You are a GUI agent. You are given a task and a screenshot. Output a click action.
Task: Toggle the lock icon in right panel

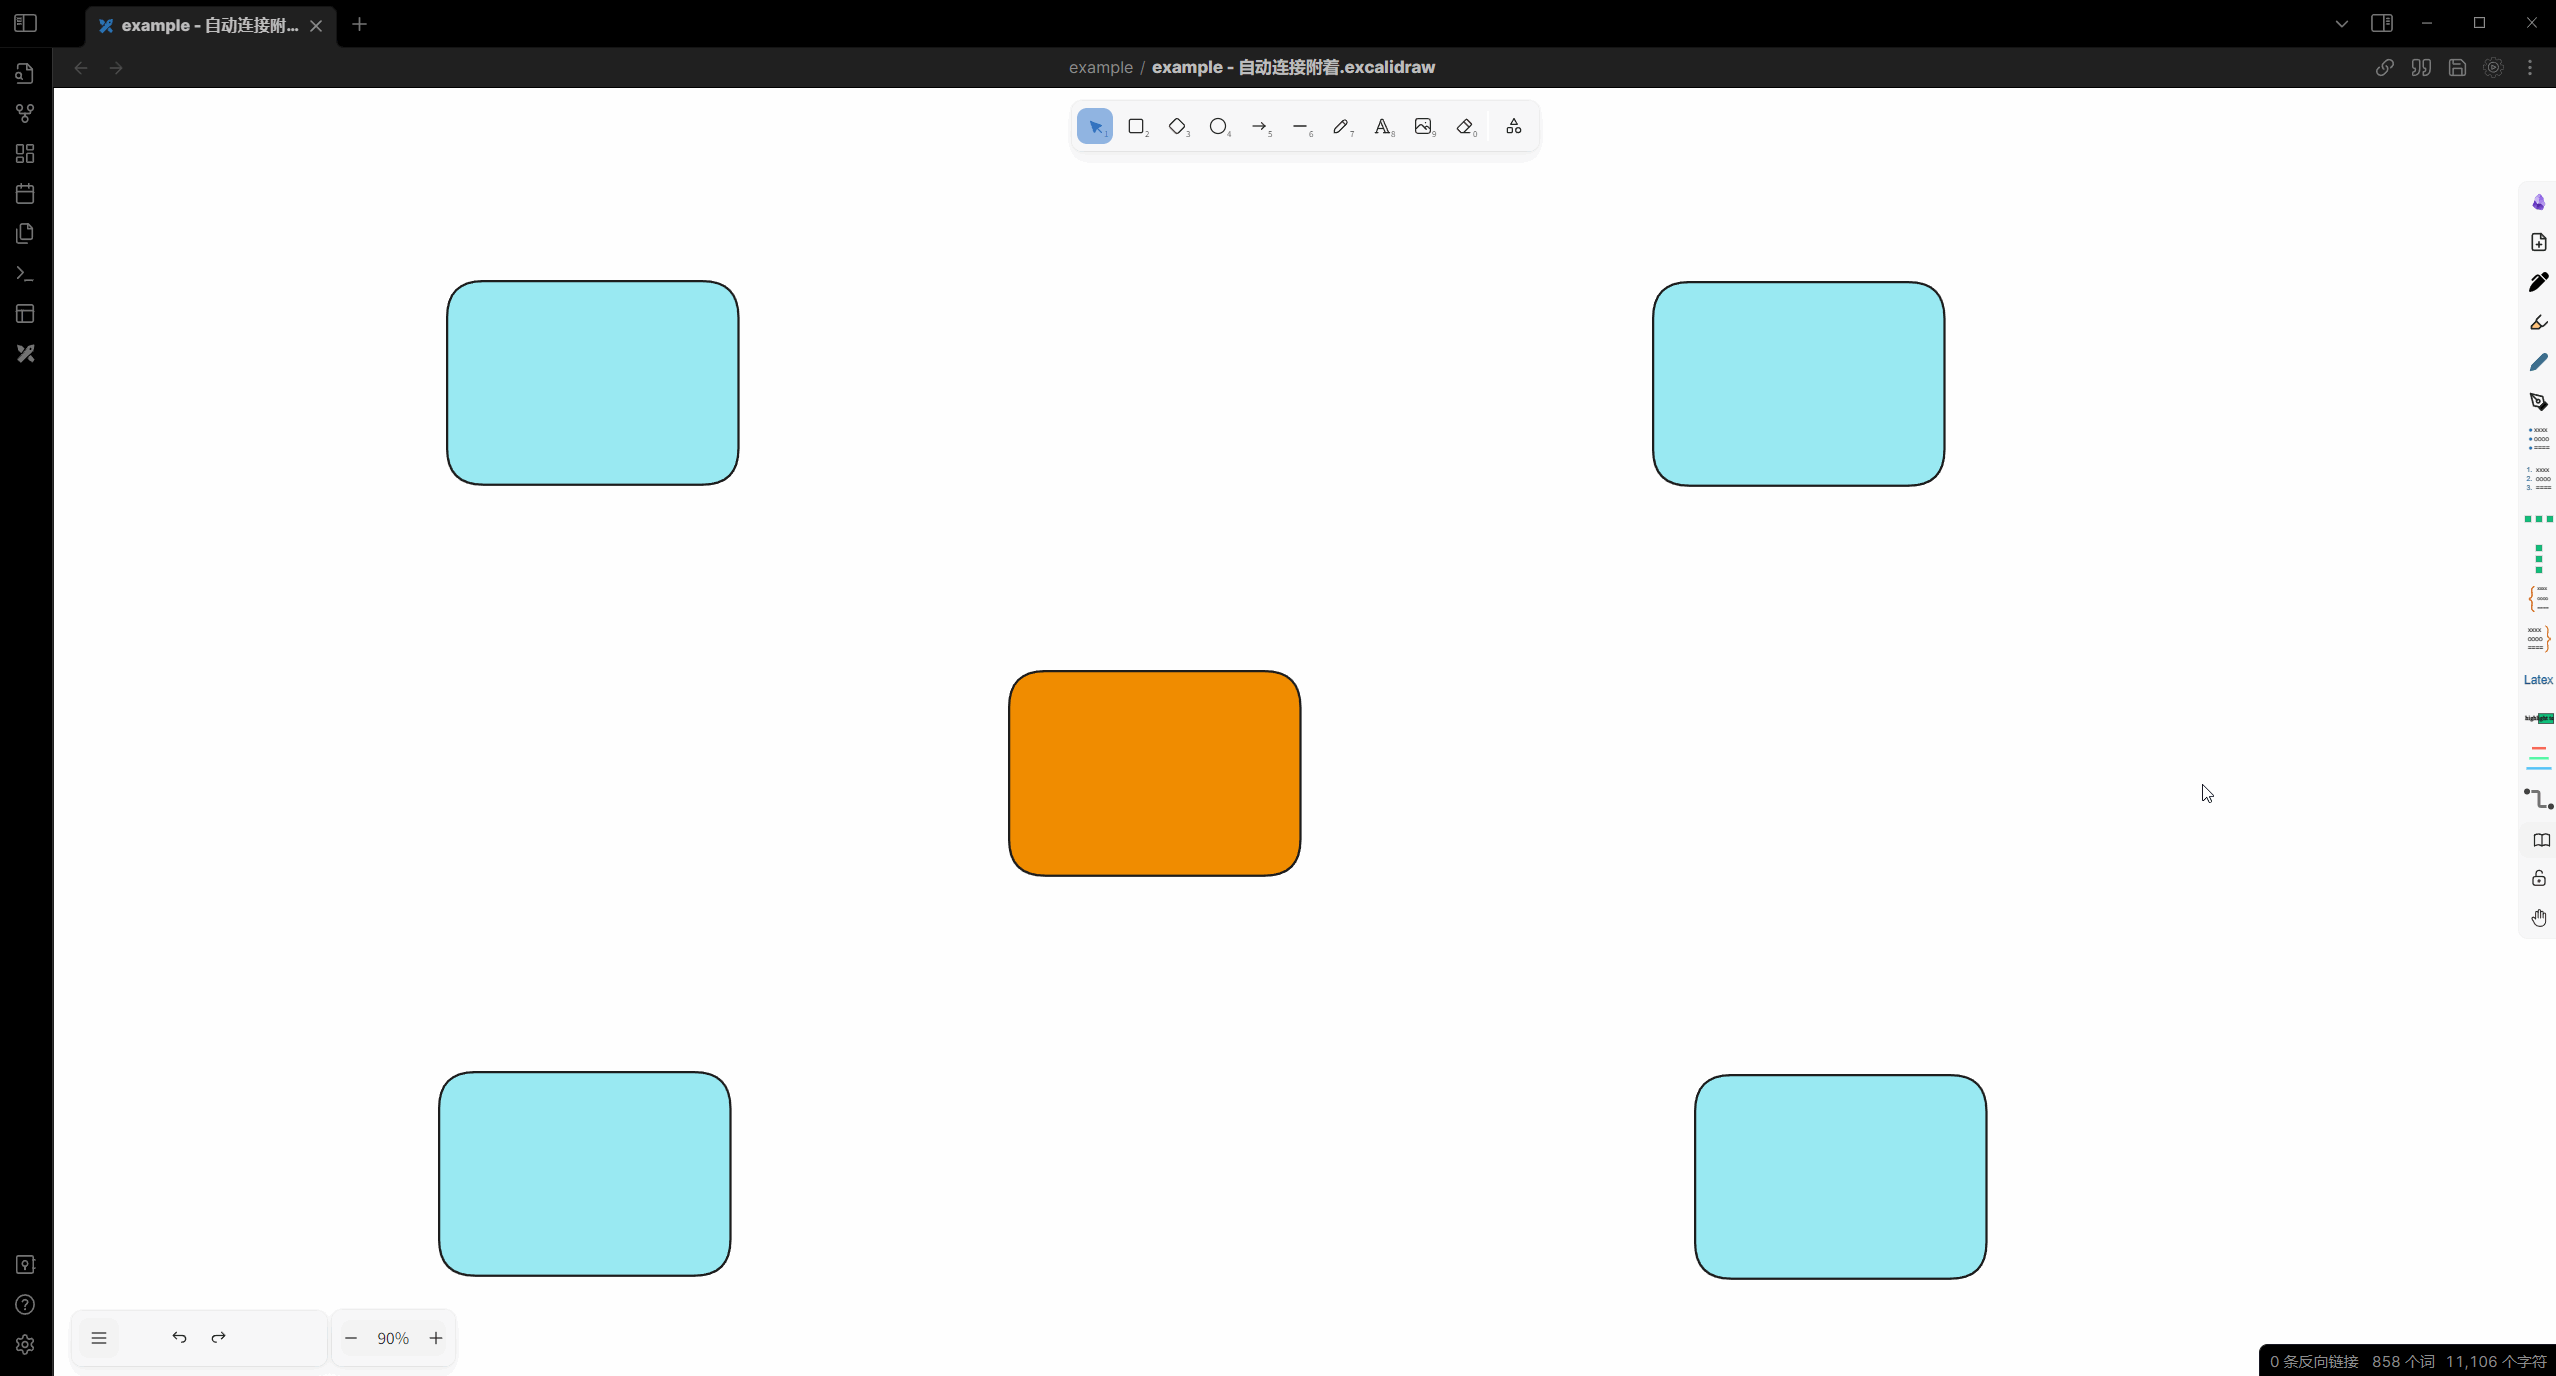2539,879
